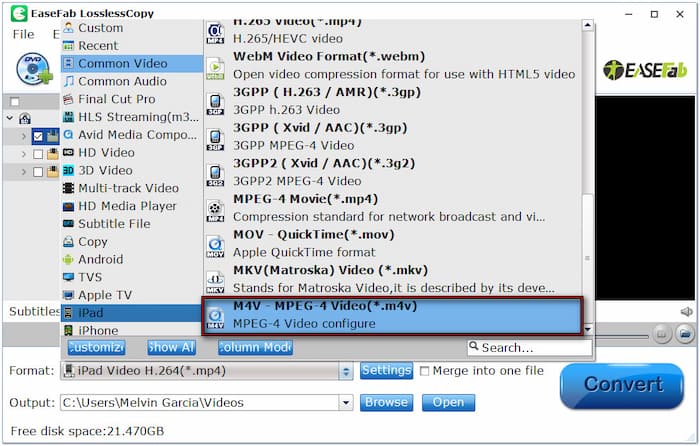Click the iPhone device icon
The width and height of the screenshot is (700, 446).
(68, 331)
